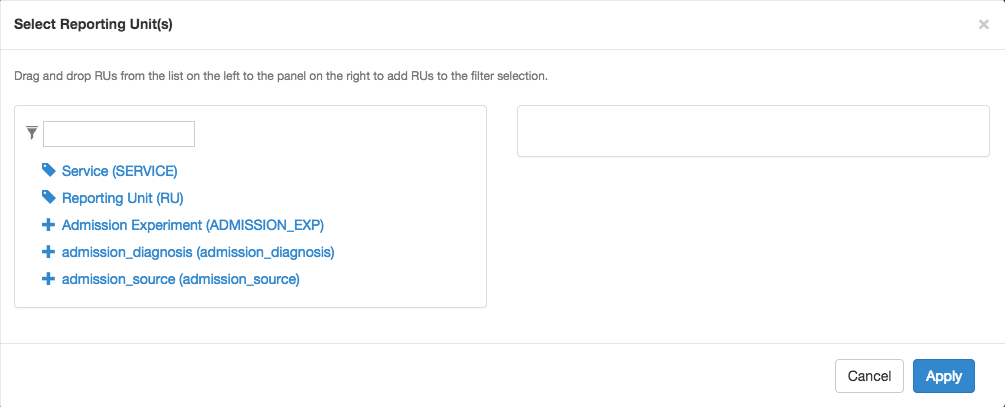Image resolution: width=1005 pixels, height=407 pixels.
Task: Click the Admission Experiment (ADMISSION_EXP) label
Action: [193, 225]
